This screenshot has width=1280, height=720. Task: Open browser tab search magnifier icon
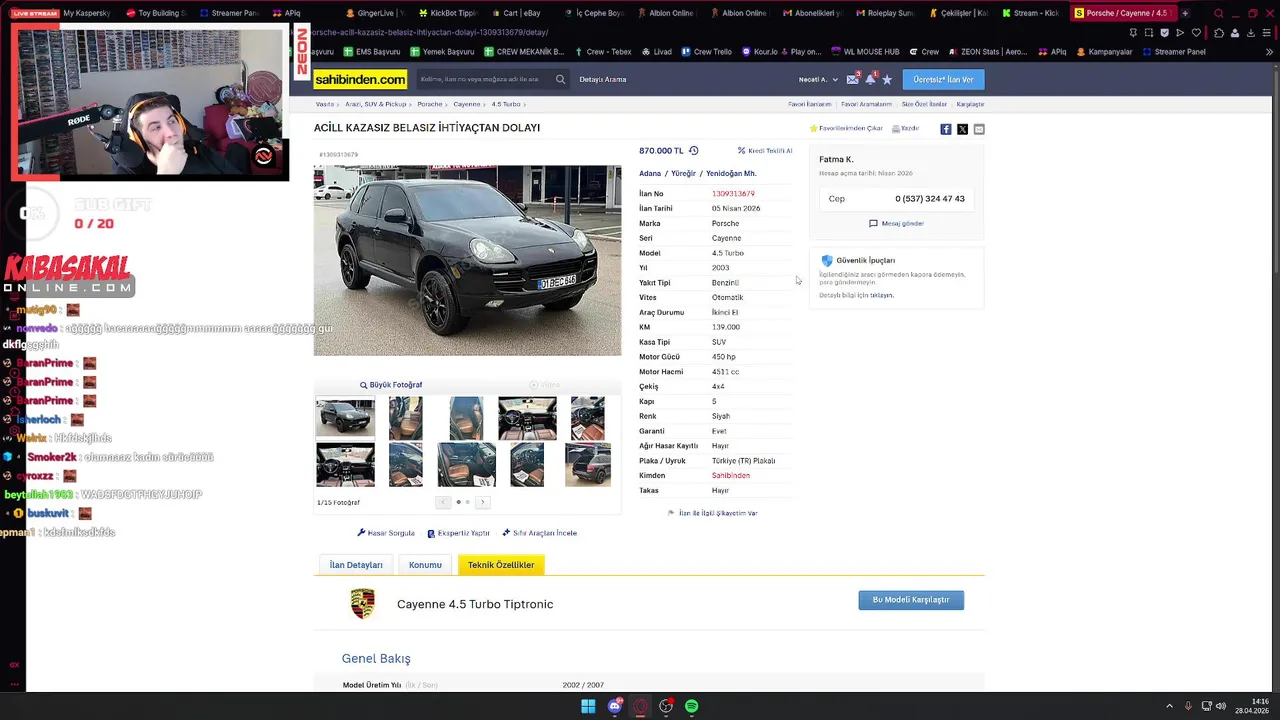[1218, 13]
